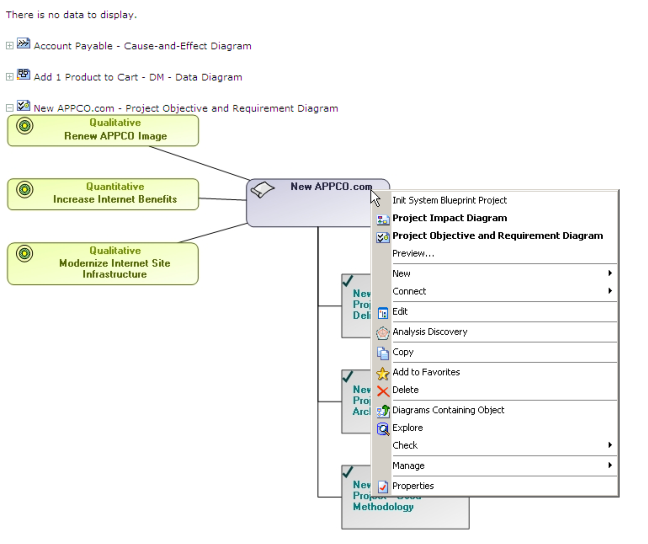Click the Renew APPCO Image objective icon

[x=25, y=126]
